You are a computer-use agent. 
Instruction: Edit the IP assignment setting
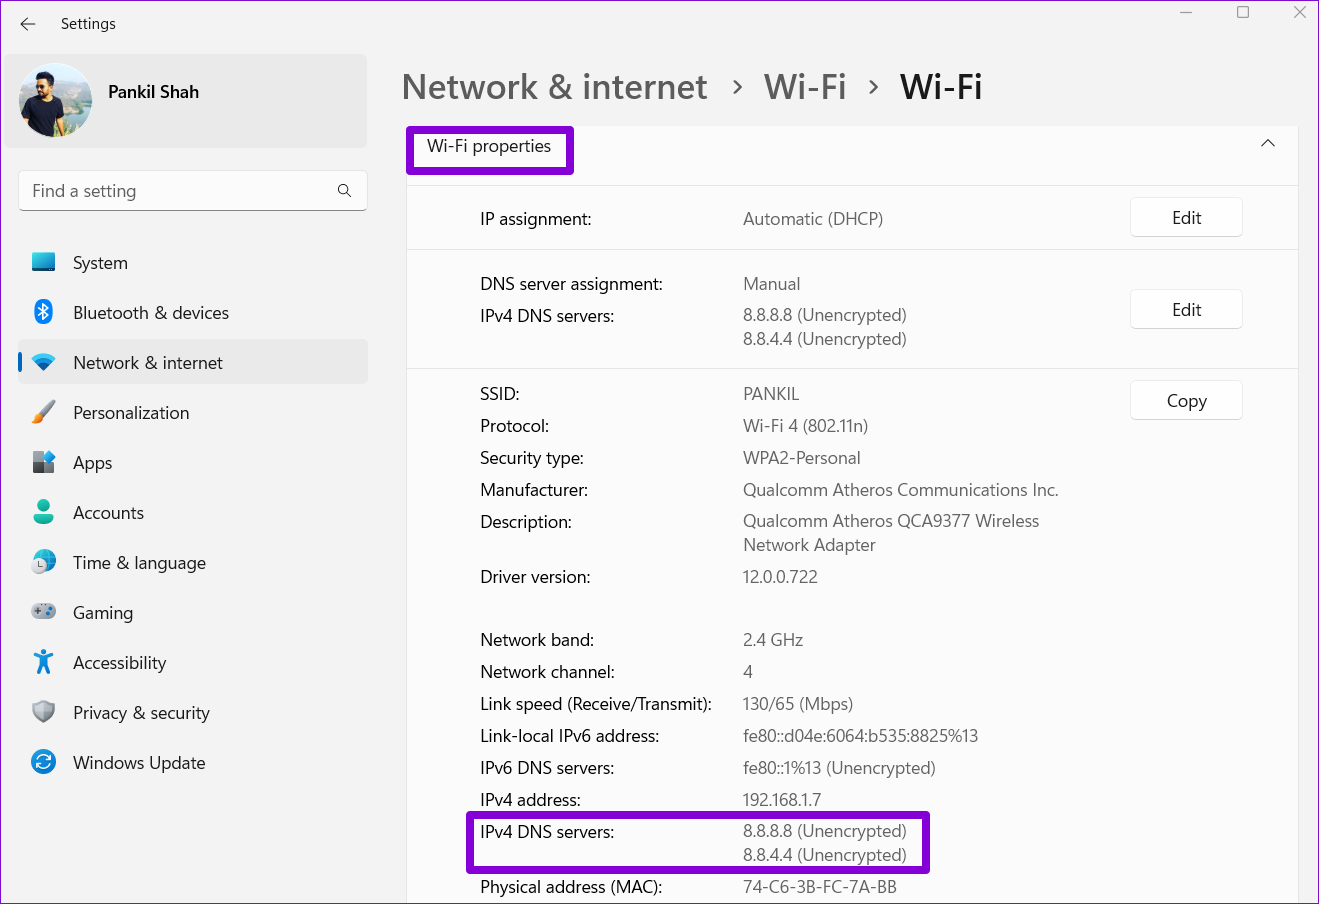click(1186, 218)
